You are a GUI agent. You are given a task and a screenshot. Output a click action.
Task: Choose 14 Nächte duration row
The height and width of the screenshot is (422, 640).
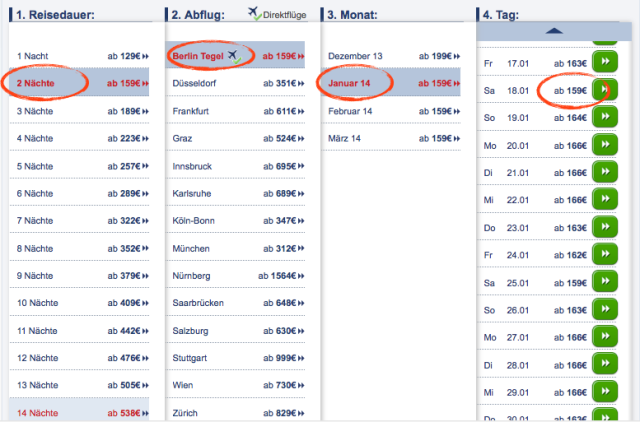tap(79, 410)
